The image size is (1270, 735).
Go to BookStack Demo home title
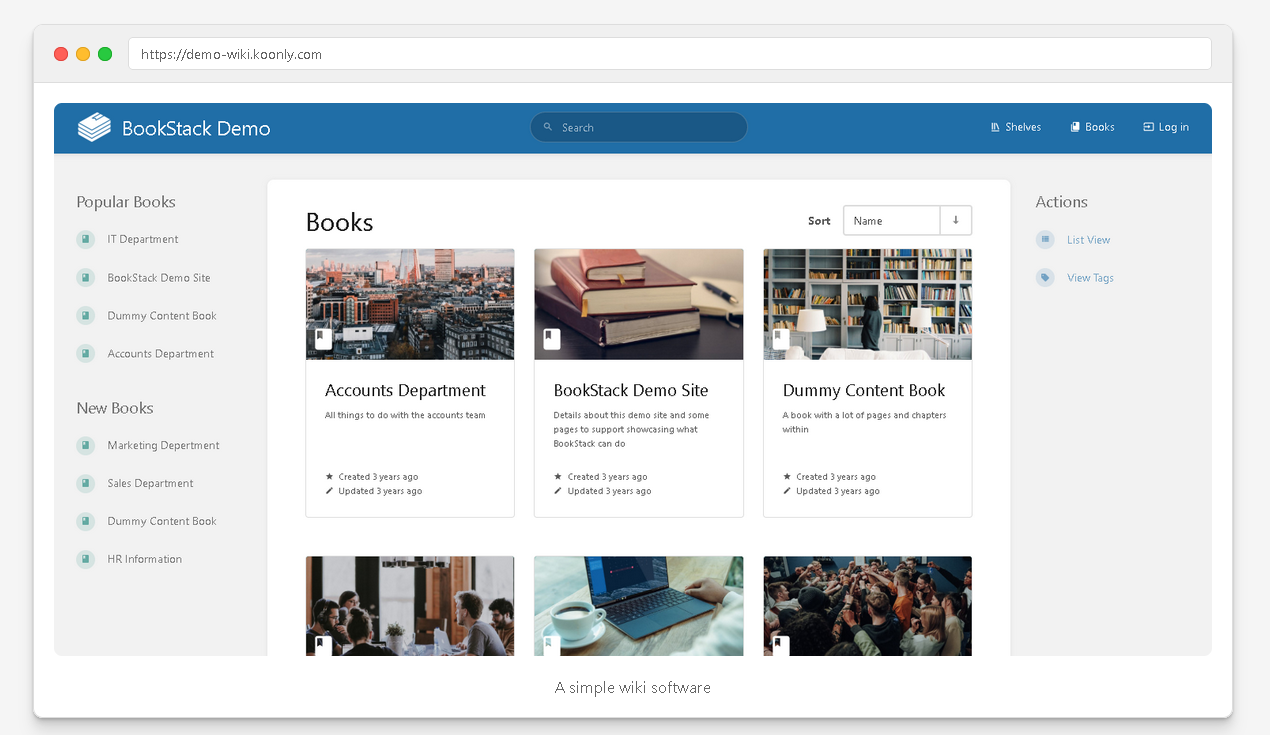pyautogui.click(x=196, y=128)
